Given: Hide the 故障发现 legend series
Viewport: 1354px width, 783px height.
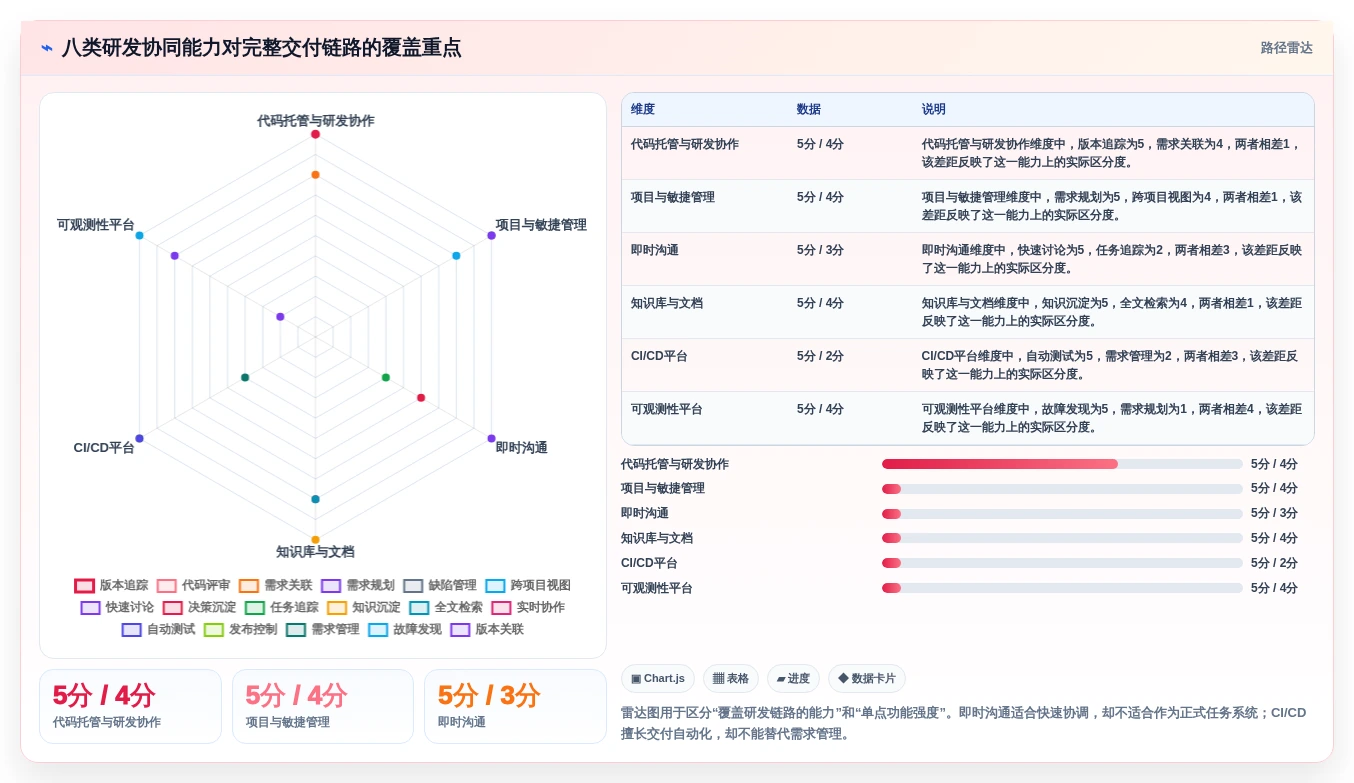Looking at the screenshot, I should 405,630.
